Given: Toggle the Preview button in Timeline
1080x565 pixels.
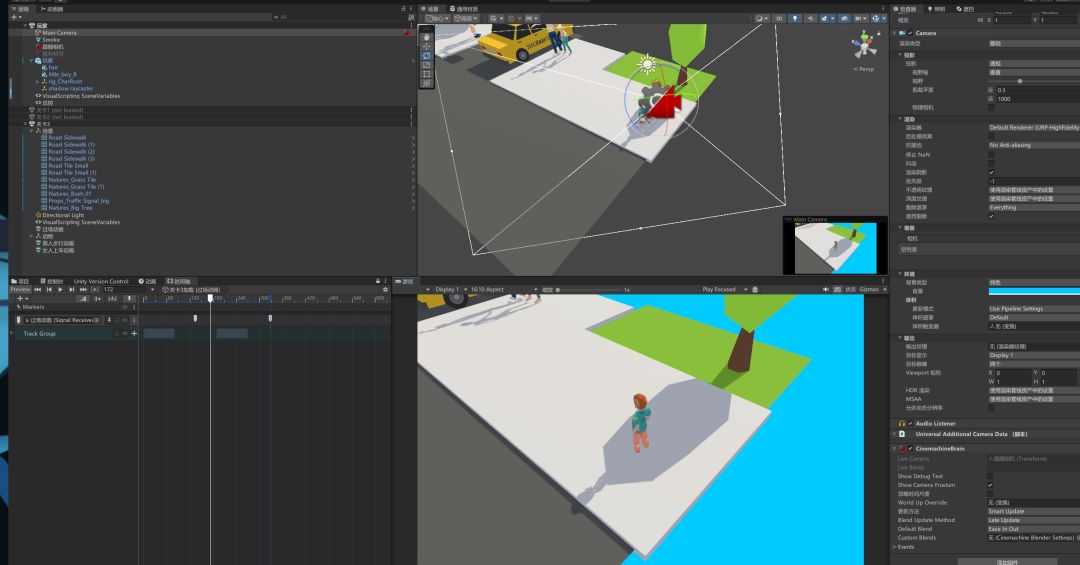Looking at the screenshot, I should coord(20,290).
